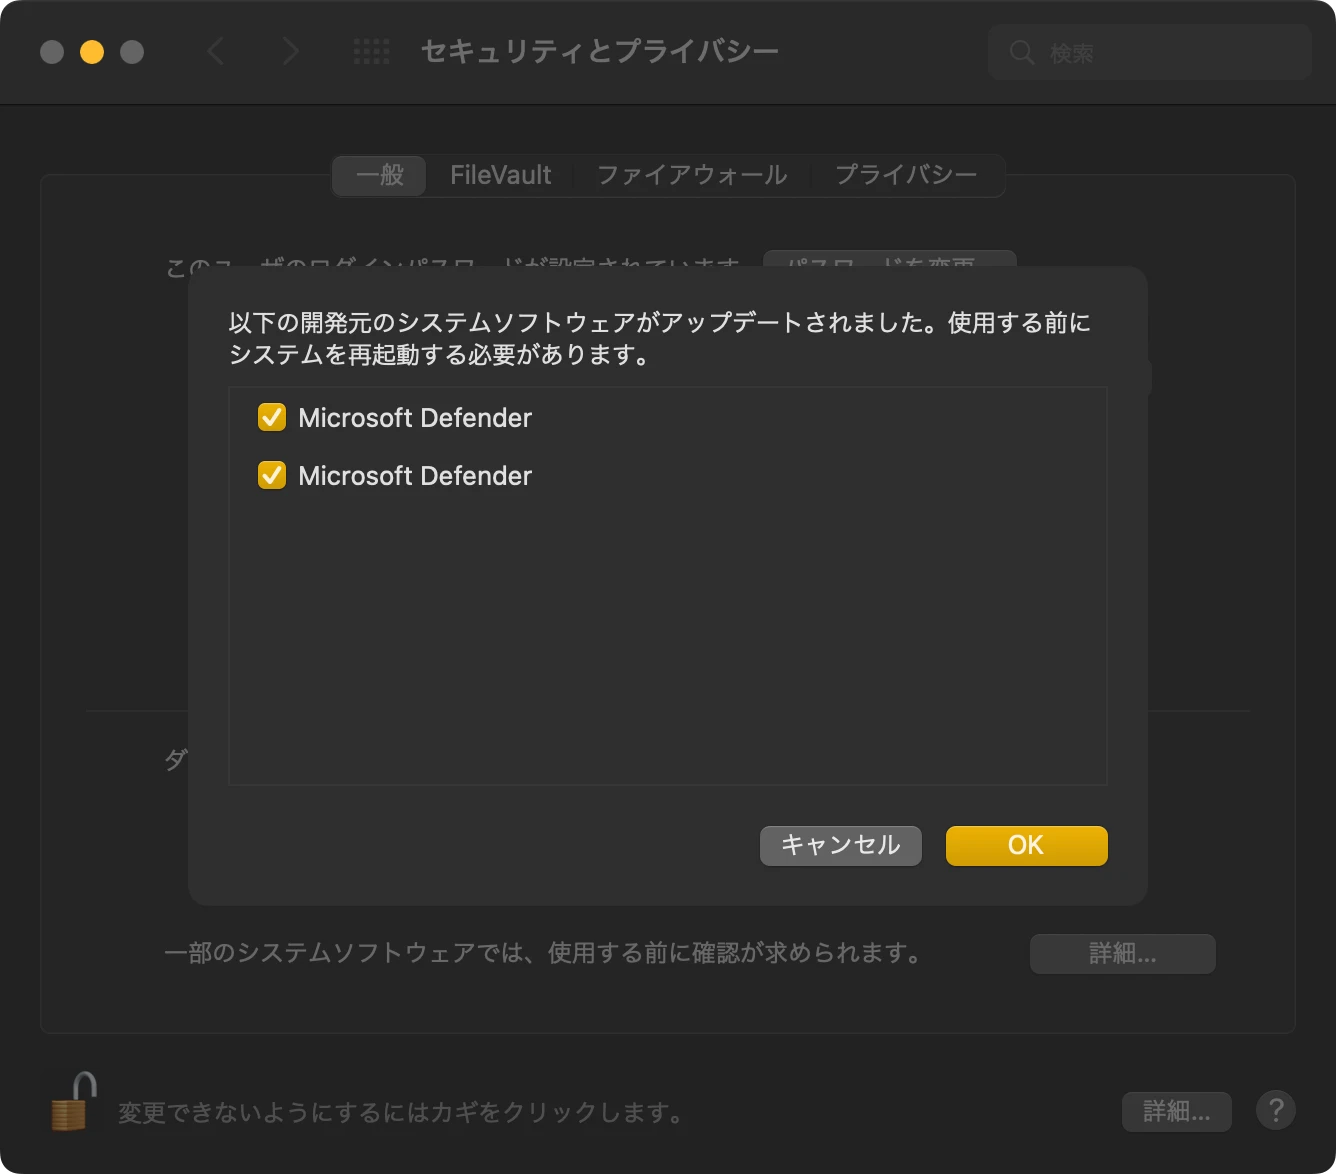Minimize the window with the yellow button
This screenshot has height=1174, width=1336.
[92, 52]
